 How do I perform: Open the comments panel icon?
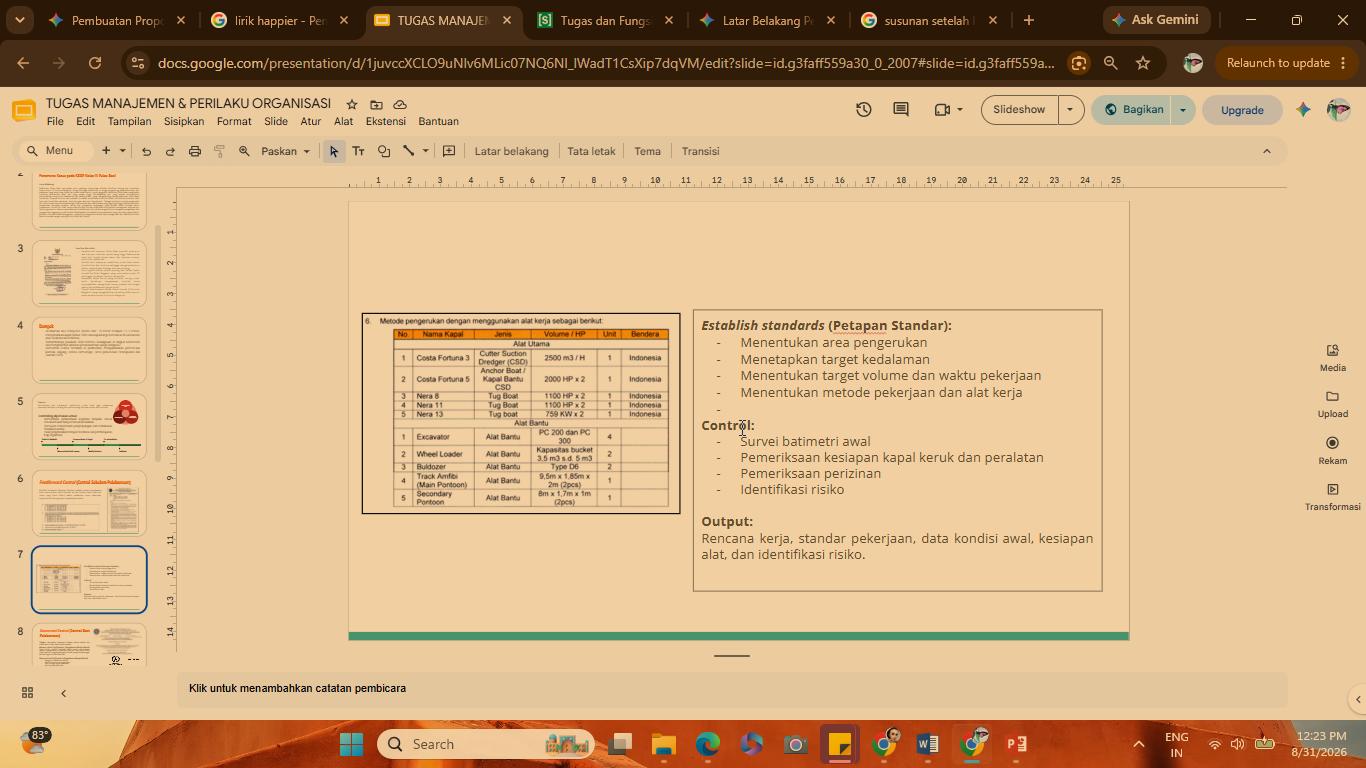901,109
